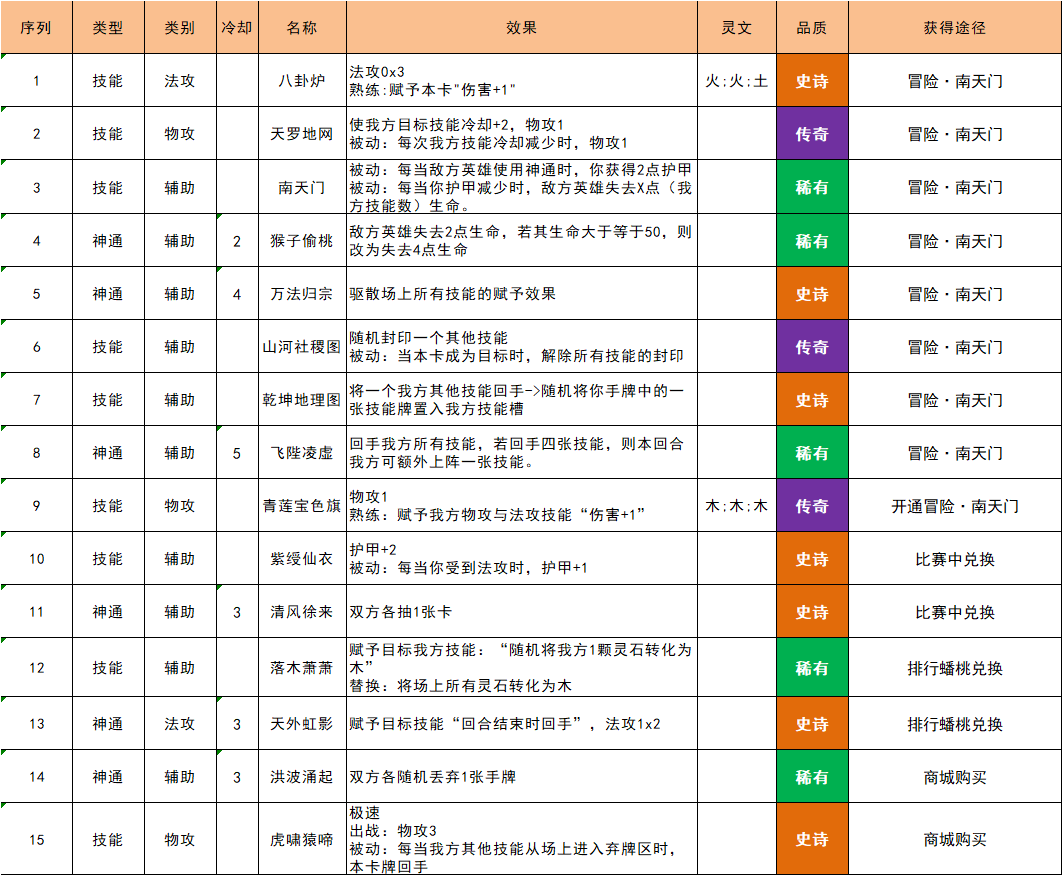
Task: Click the green 稀有 cell for 南天门
Action: click(x=812, y=187)
